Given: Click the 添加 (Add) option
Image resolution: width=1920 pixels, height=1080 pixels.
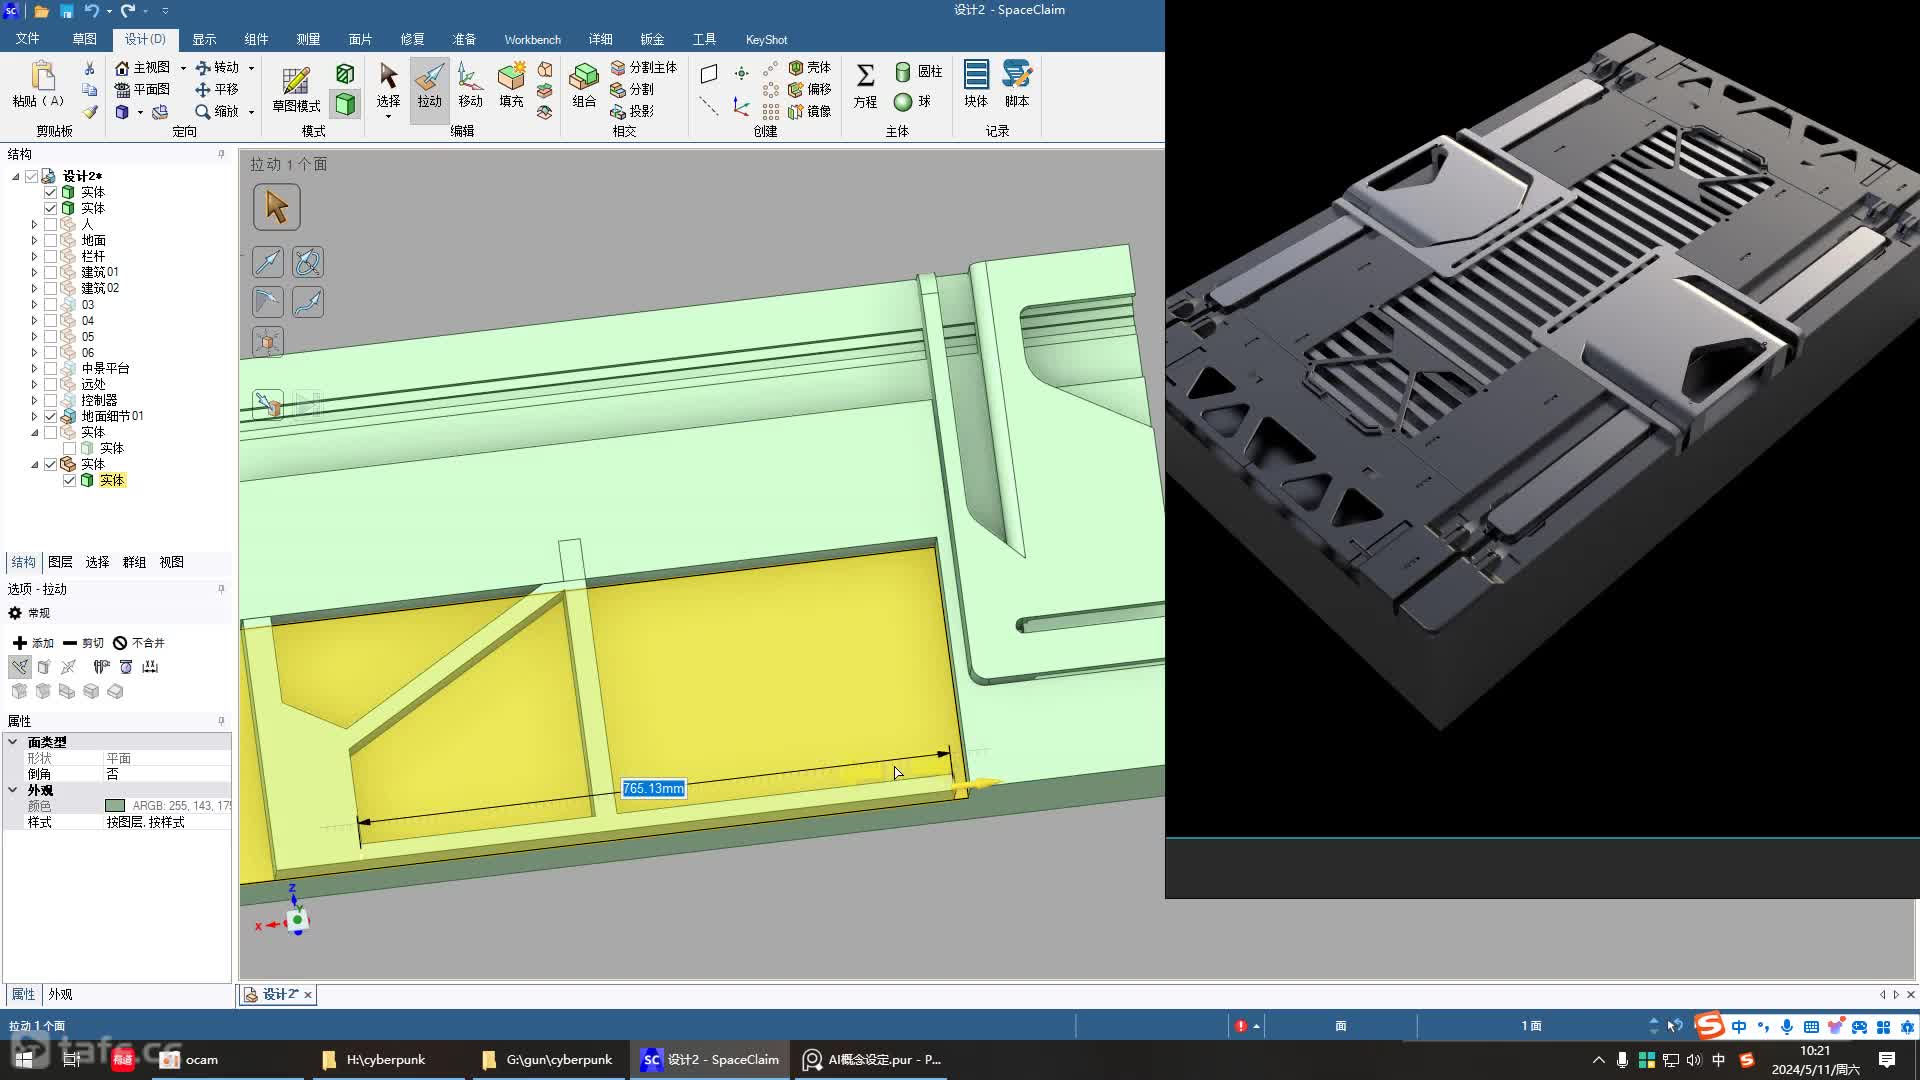Looking at the screenshot, I should (33, 643).
